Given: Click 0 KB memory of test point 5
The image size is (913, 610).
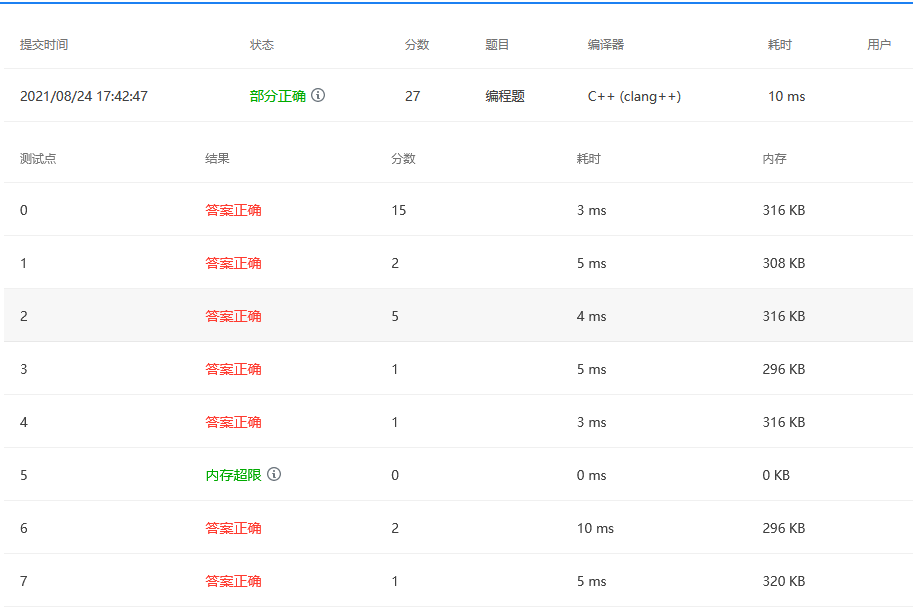Looking at the screenshot, I should point(776,475).
